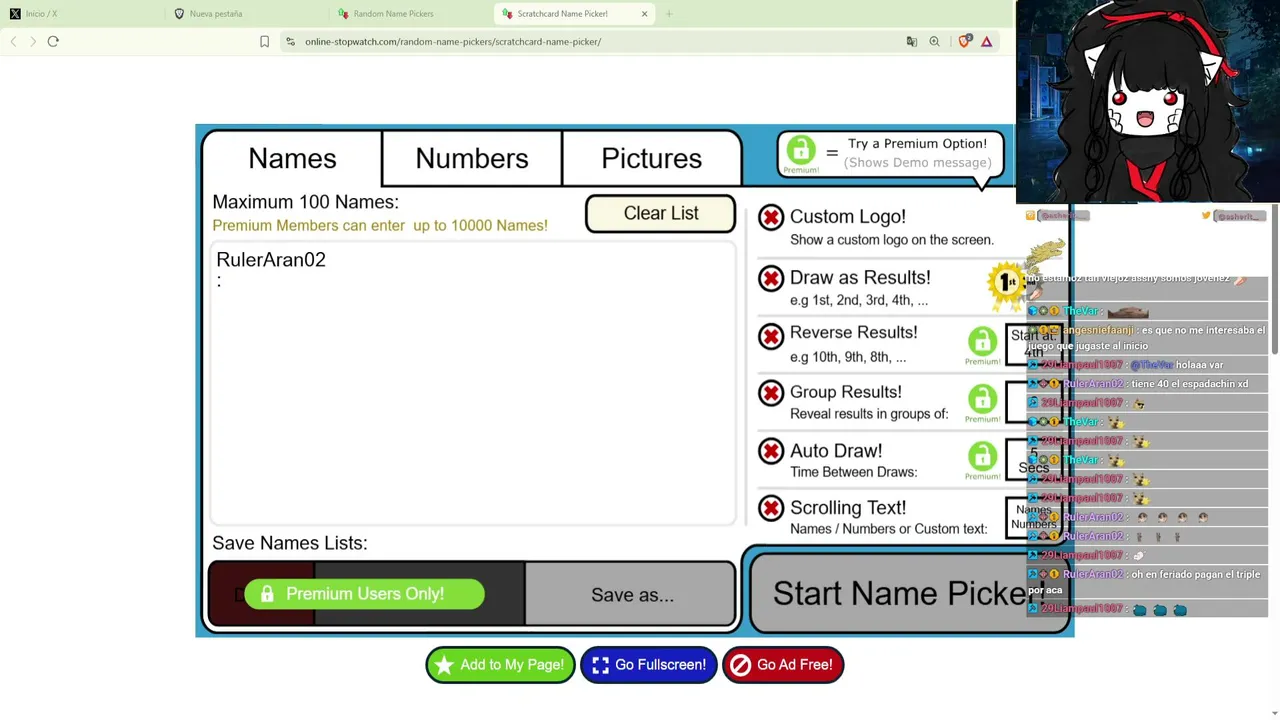This screenshot has width=1280, height=720.
Task: Click the premium lock icon beside Group Results
Action: 982,402
